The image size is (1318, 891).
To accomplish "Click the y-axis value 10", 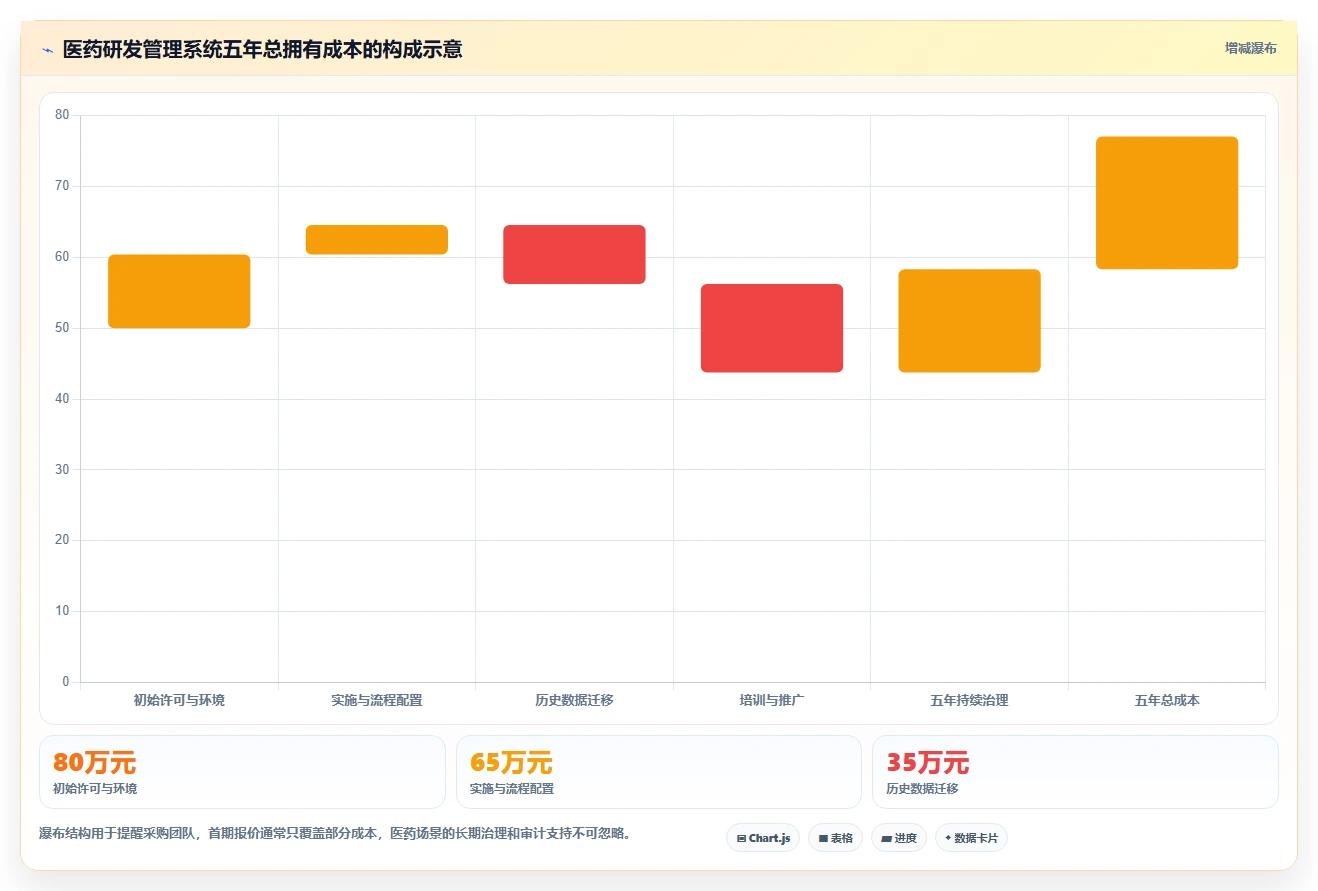I will (62, 611).
